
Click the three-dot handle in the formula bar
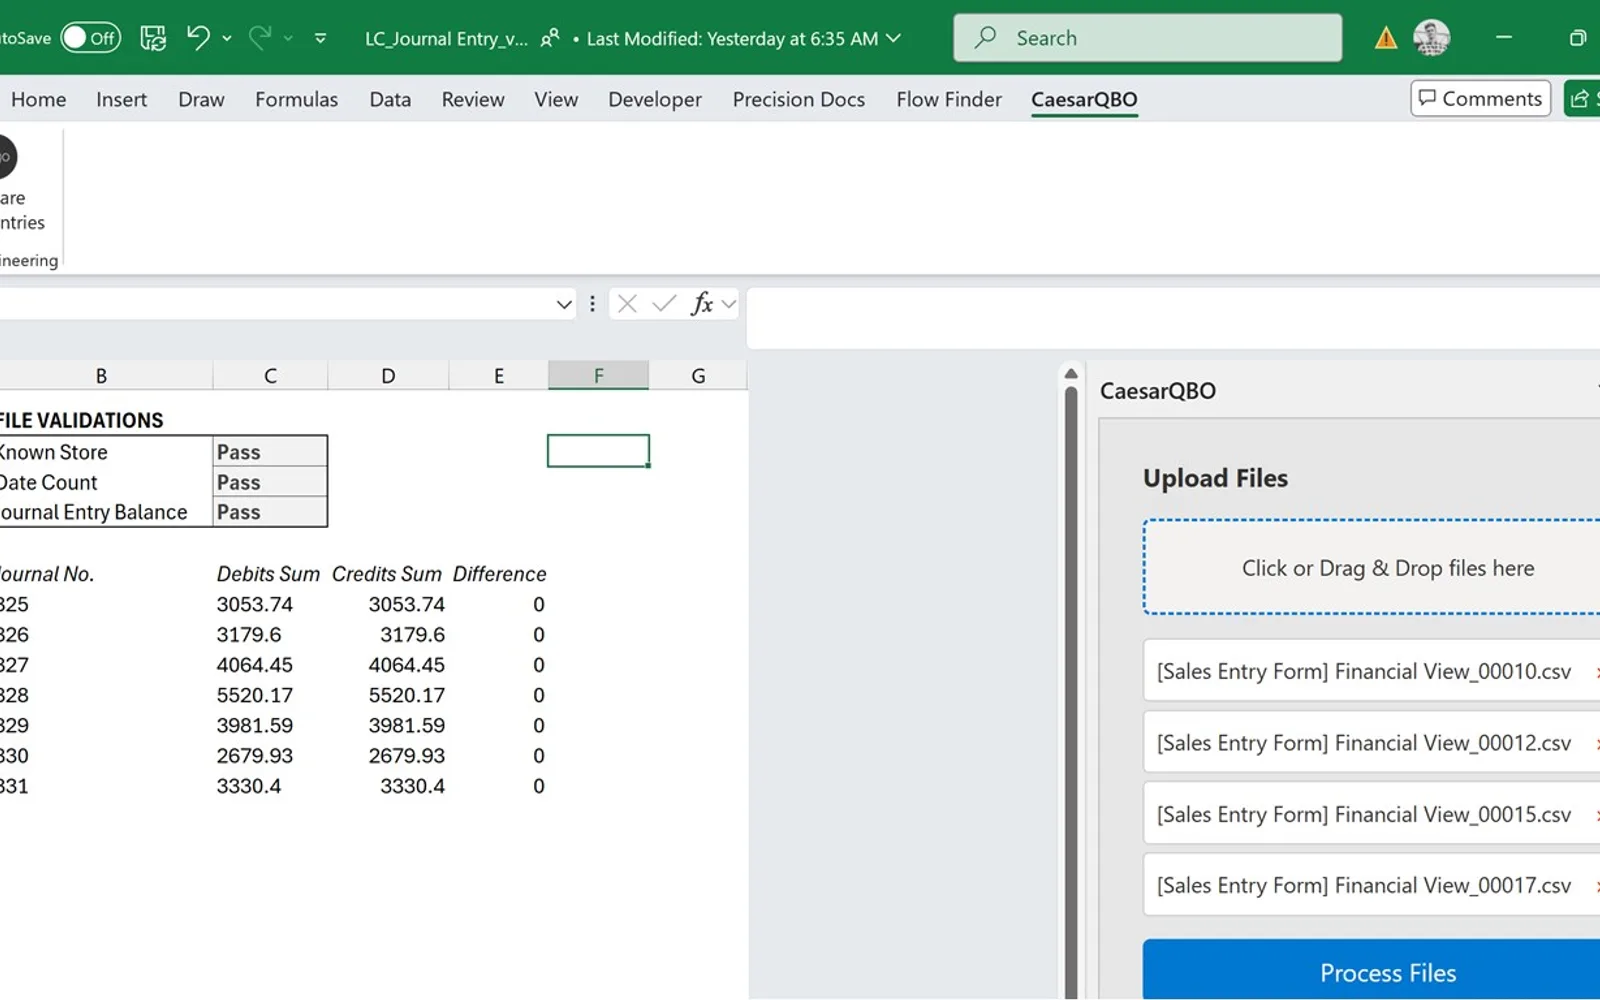pyautogui.click(x=592, y=303)
